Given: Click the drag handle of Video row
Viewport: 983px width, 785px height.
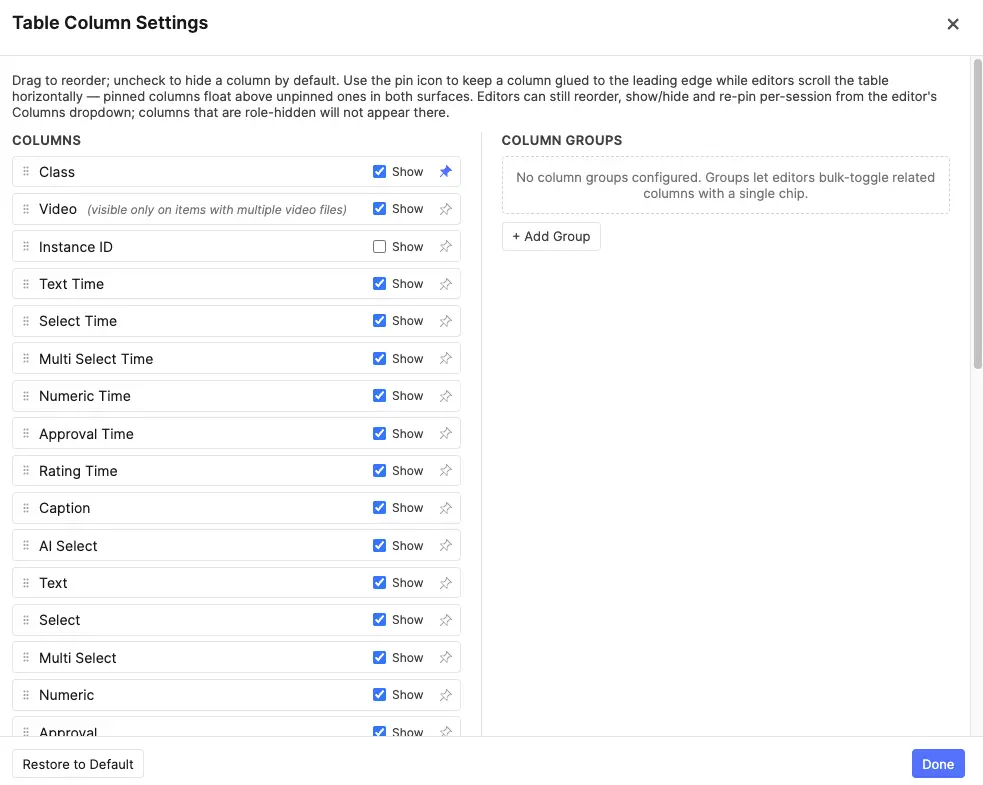Looking at the screenshot, I should tap(26, 209).
